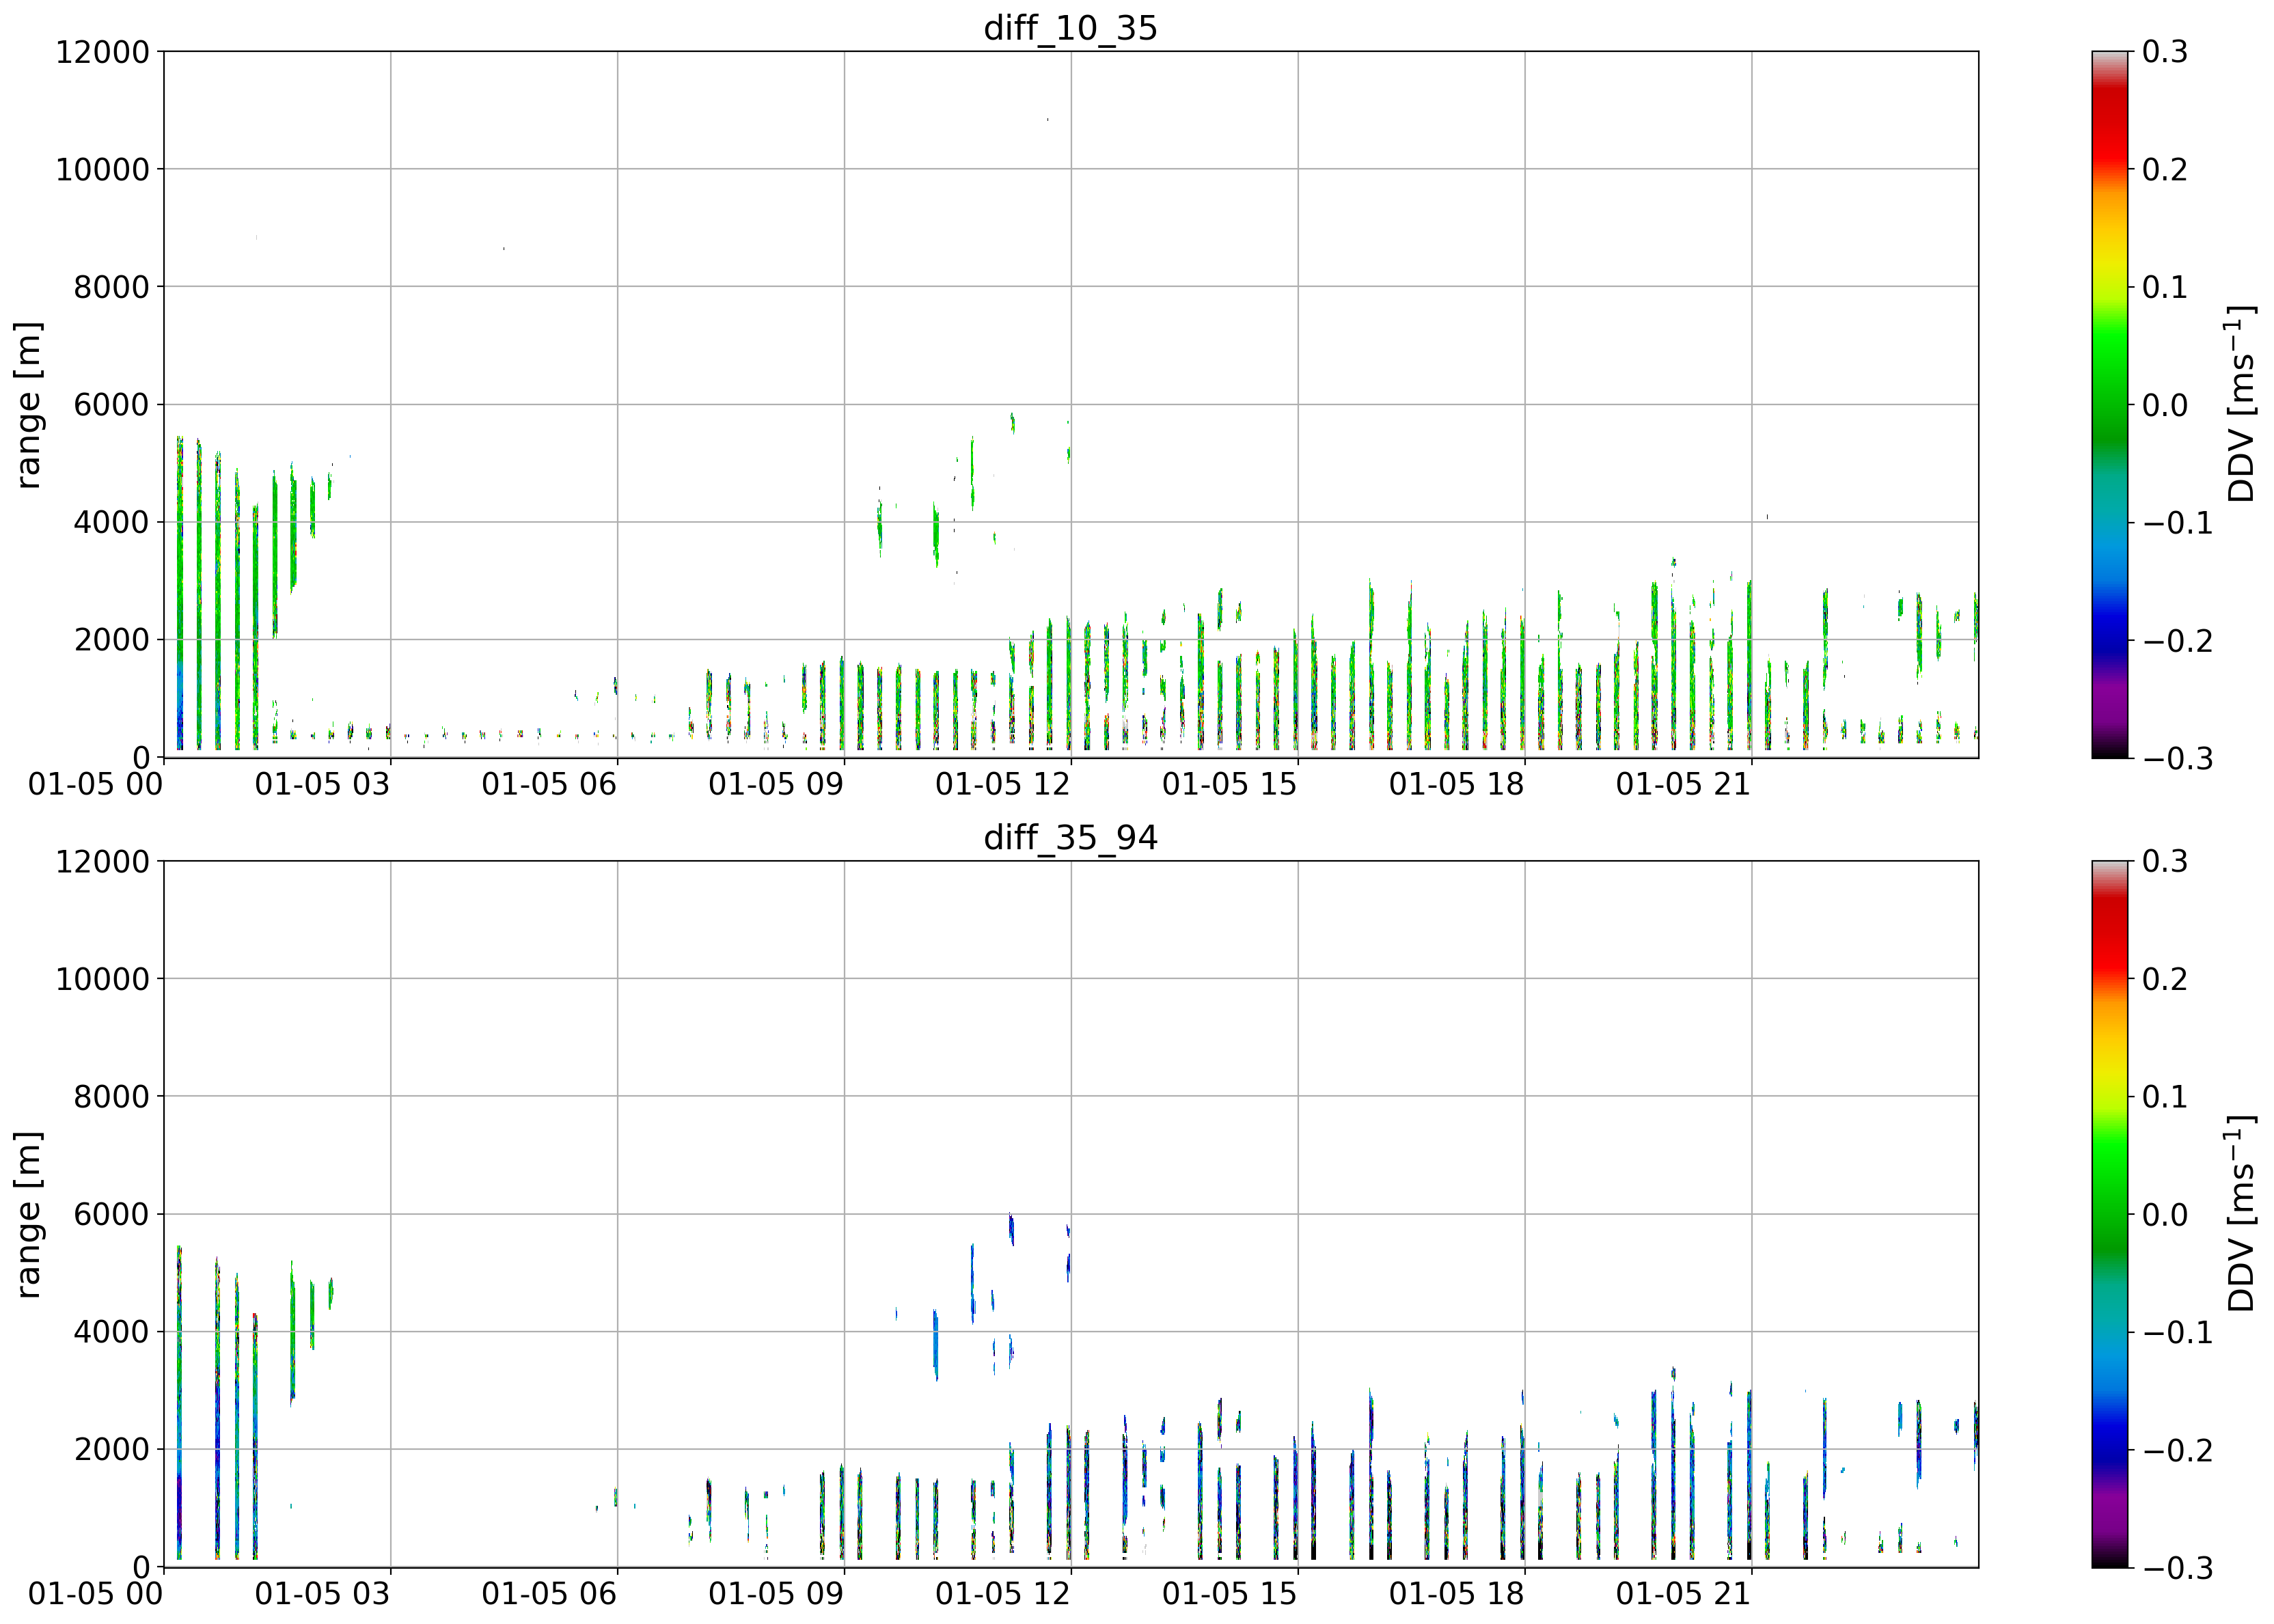This screenshot has height=1624, width=2274.
Task: Click the 10000 y-tick in diff_35_94 plot
Action: point(102,979)
